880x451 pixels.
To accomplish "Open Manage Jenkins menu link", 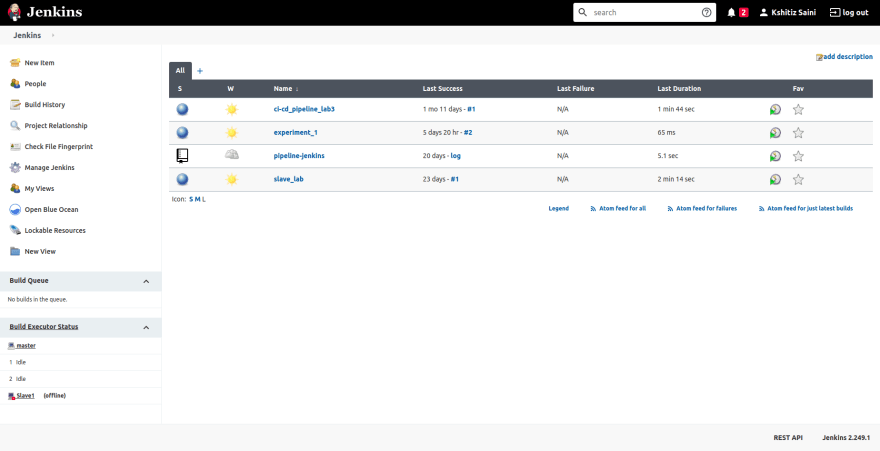I will point(49,168).
